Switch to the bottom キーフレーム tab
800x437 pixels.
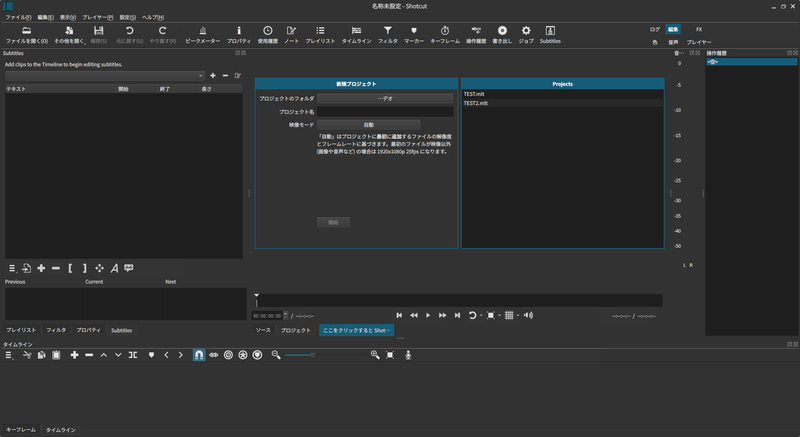pos(21,430)
